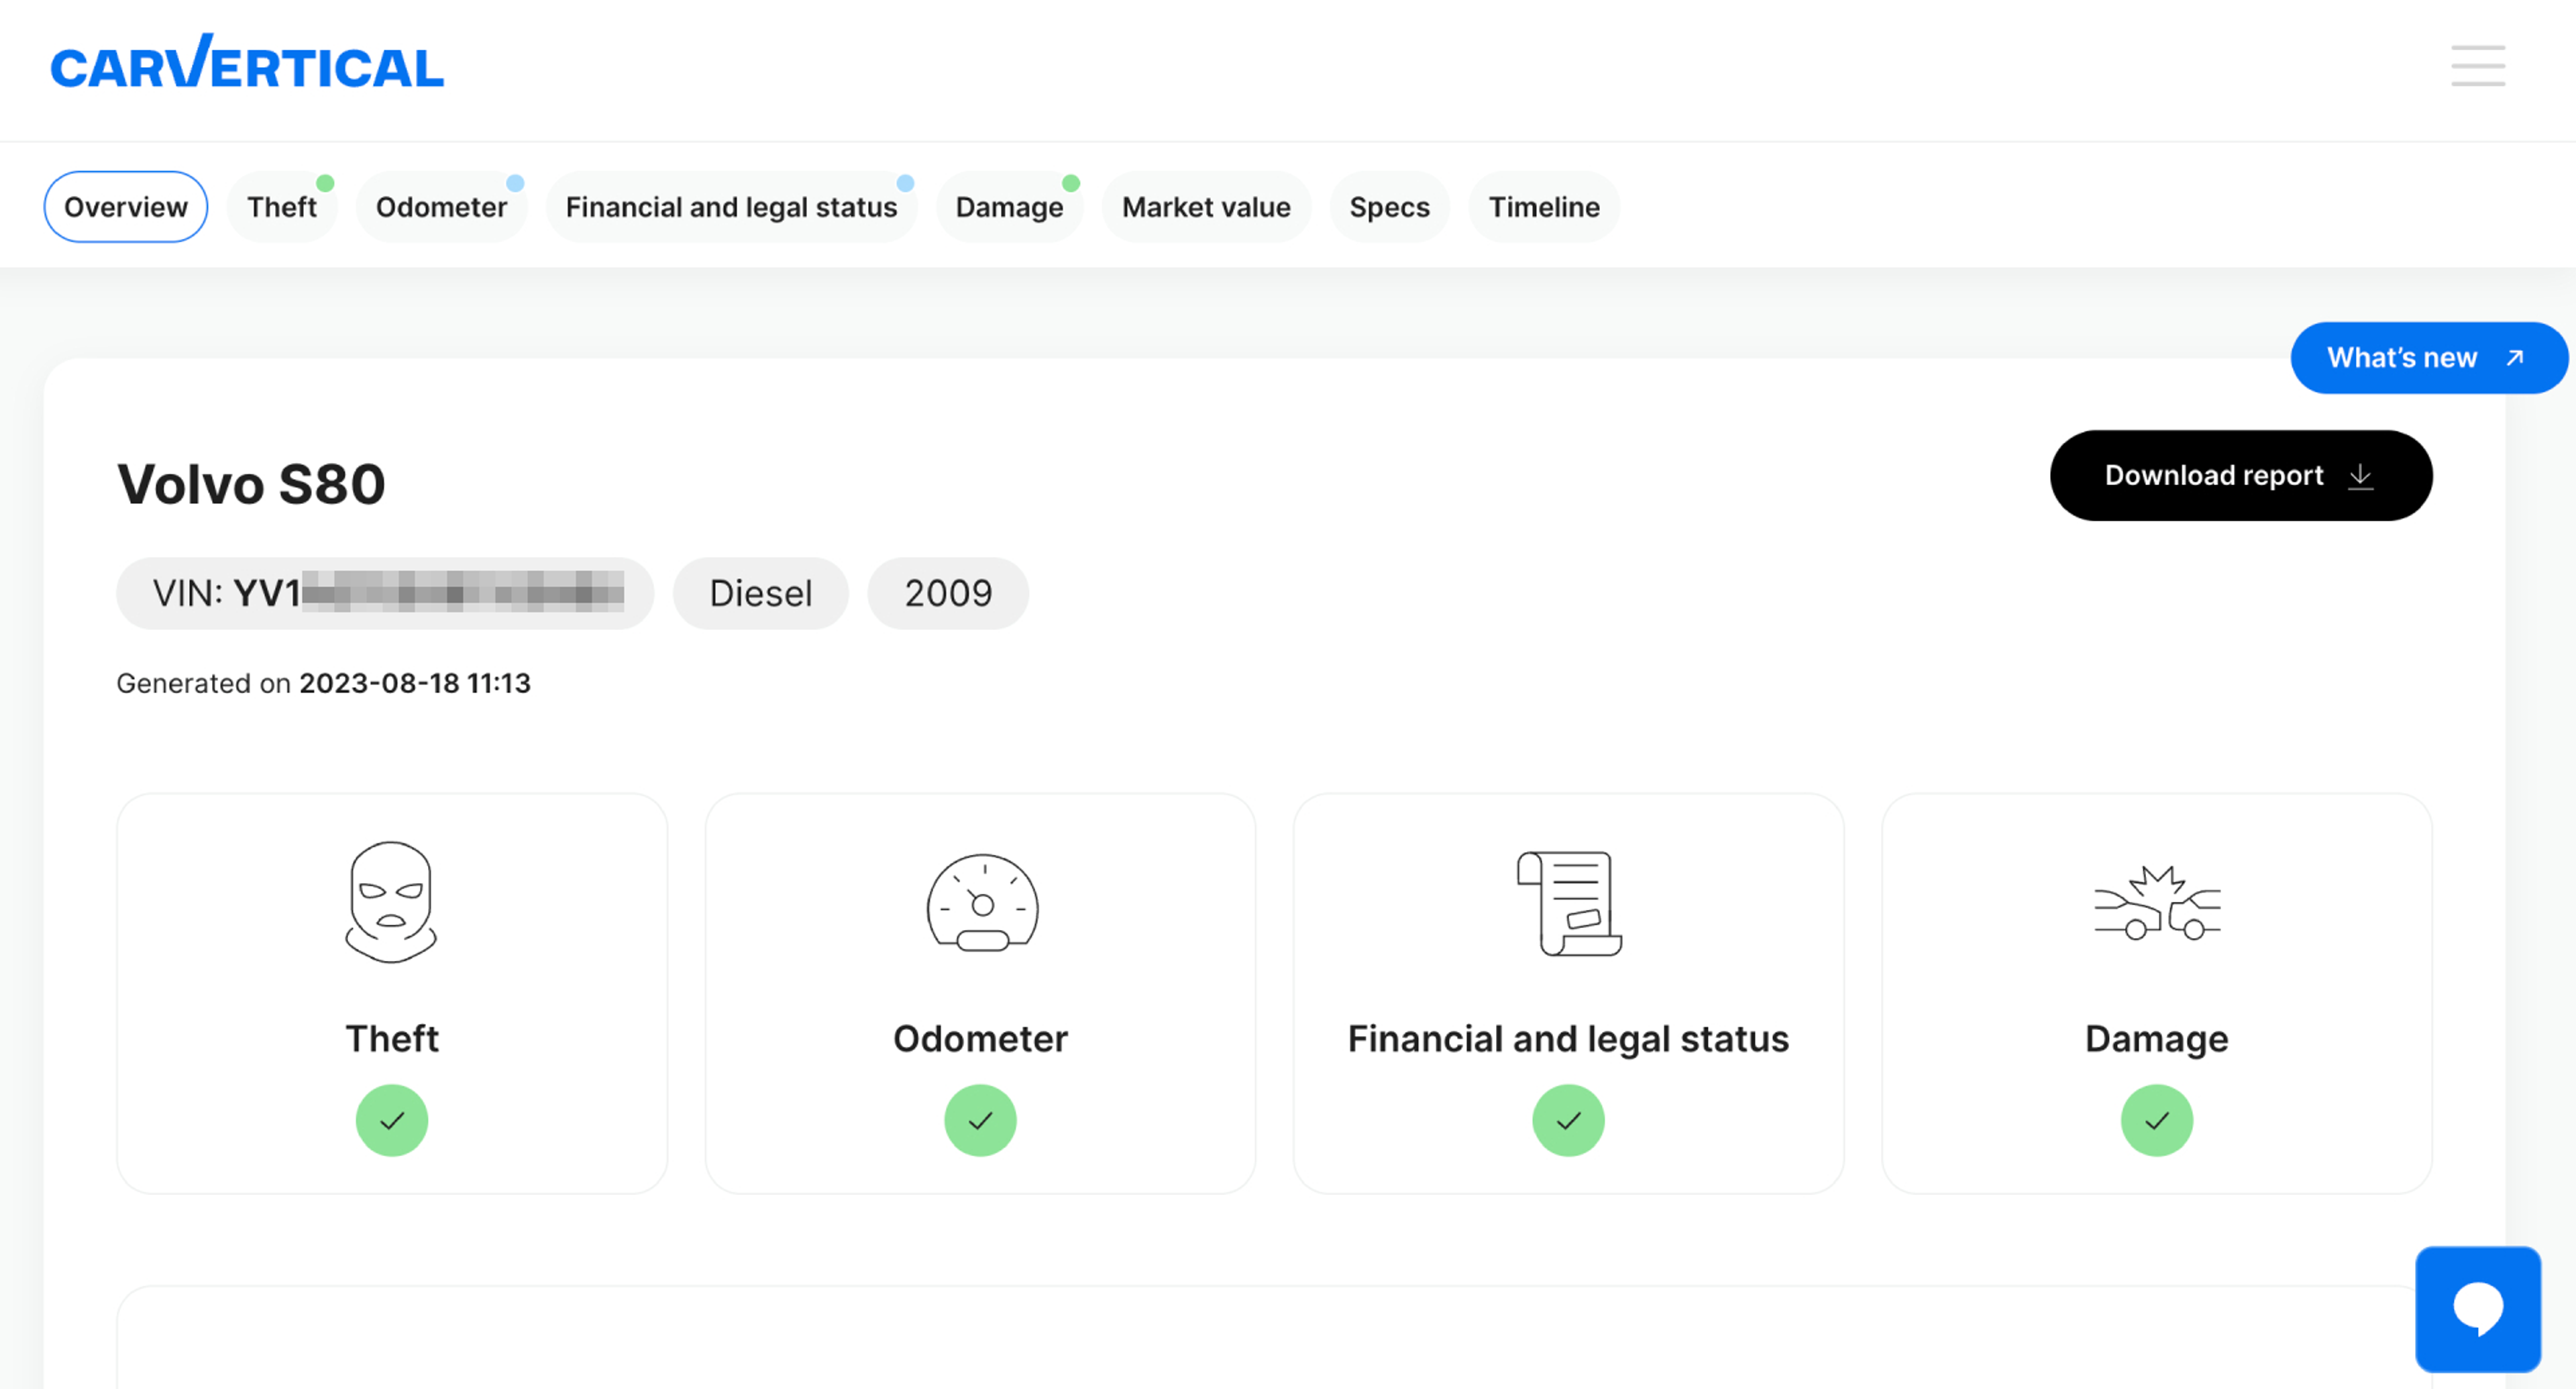Click checkmark under Financial and legal status
Screen dimensions: 2576x1389
[x=1568, y=1120]
